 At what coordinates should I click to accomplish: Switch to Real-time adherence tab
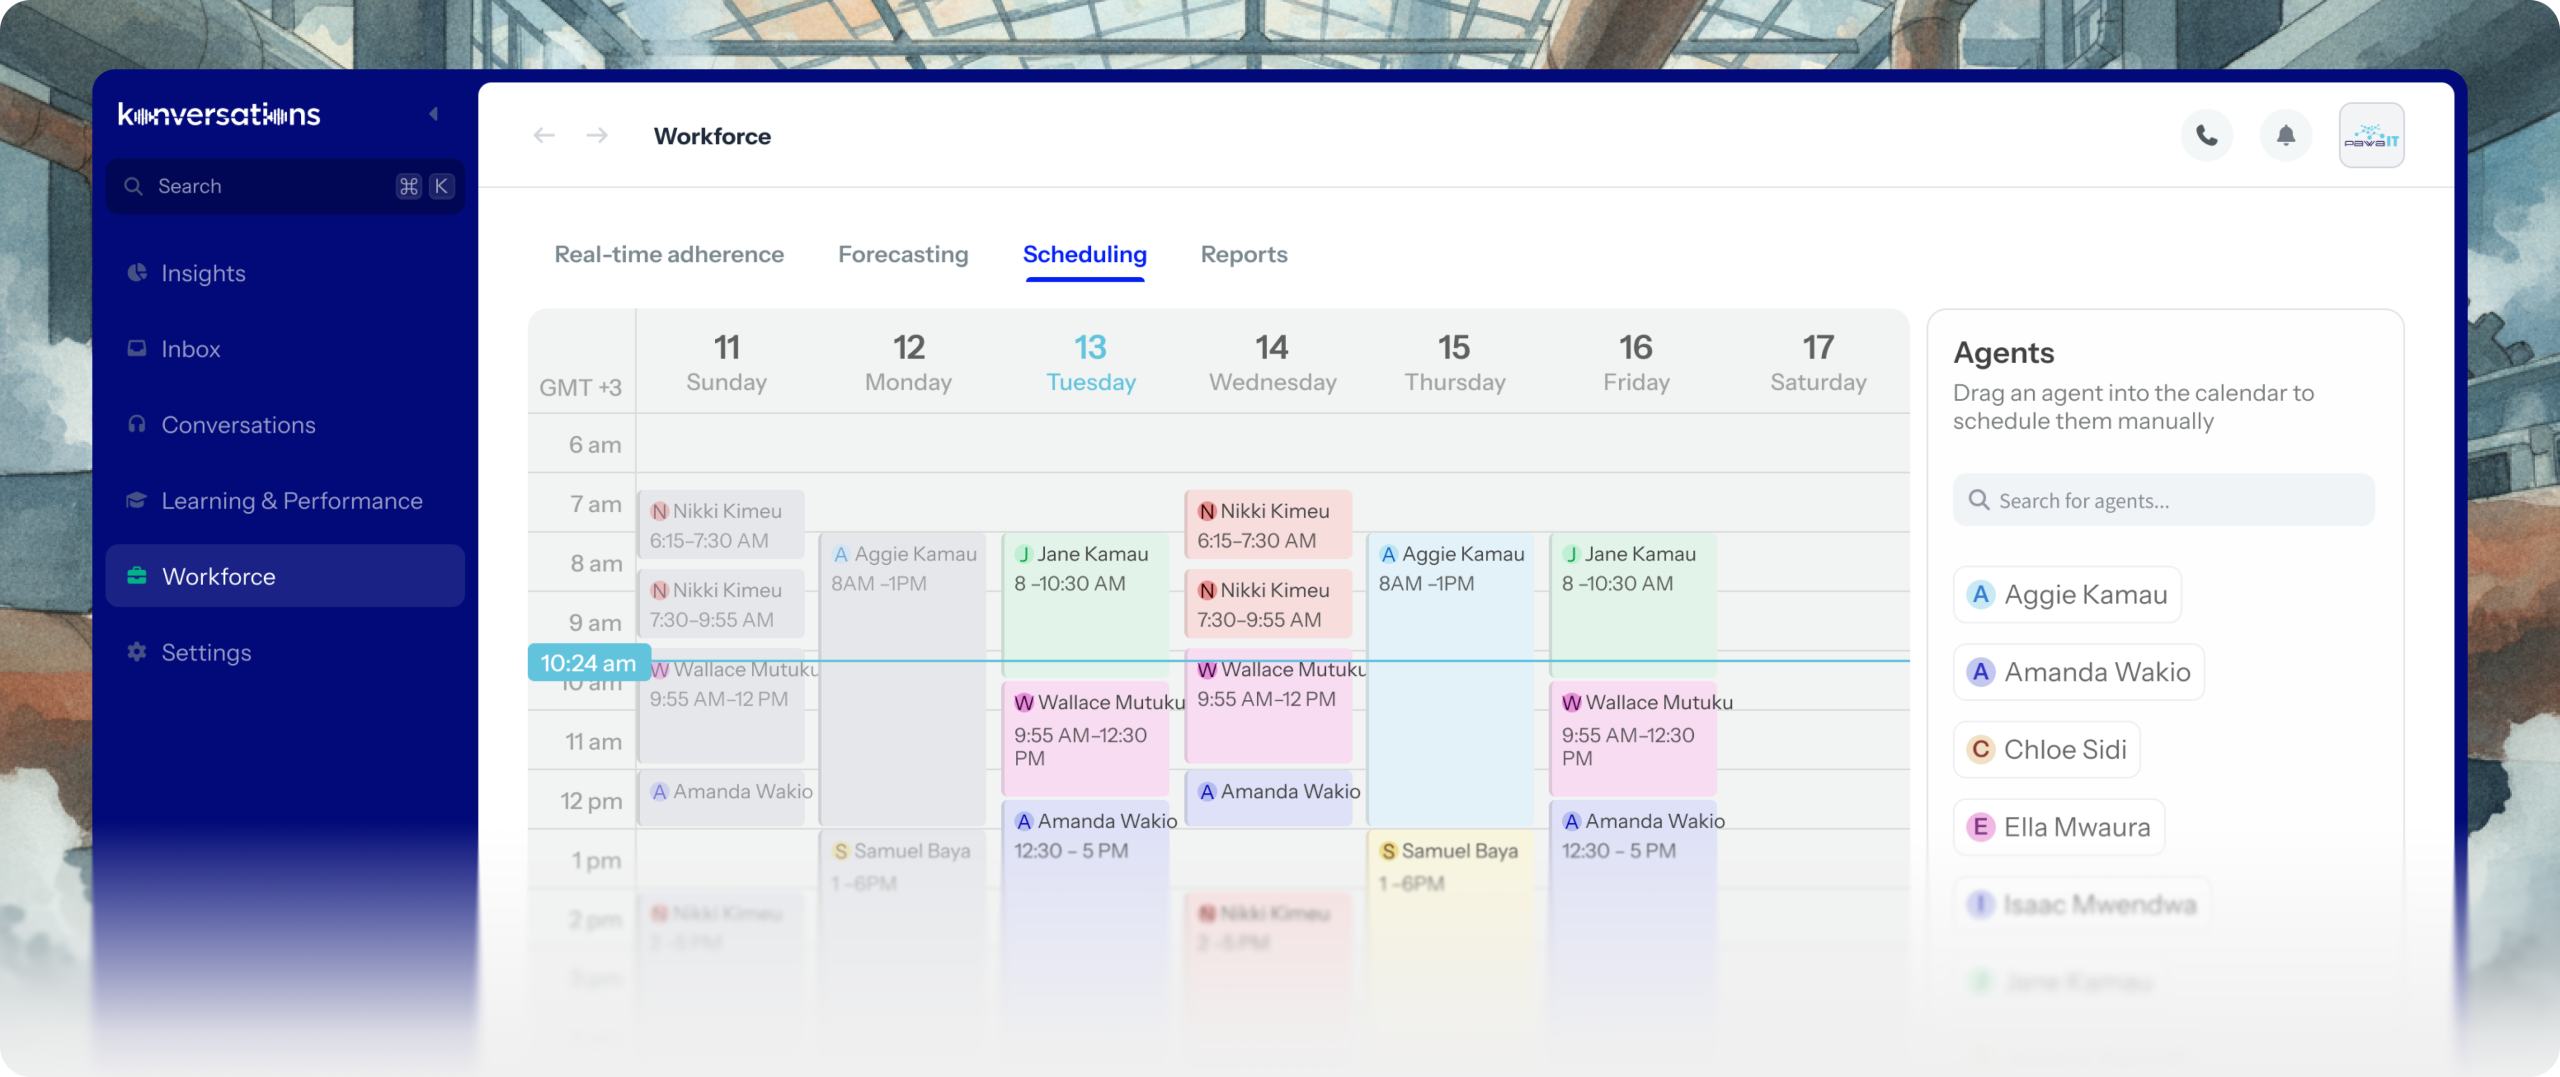(x=669, y=255)
